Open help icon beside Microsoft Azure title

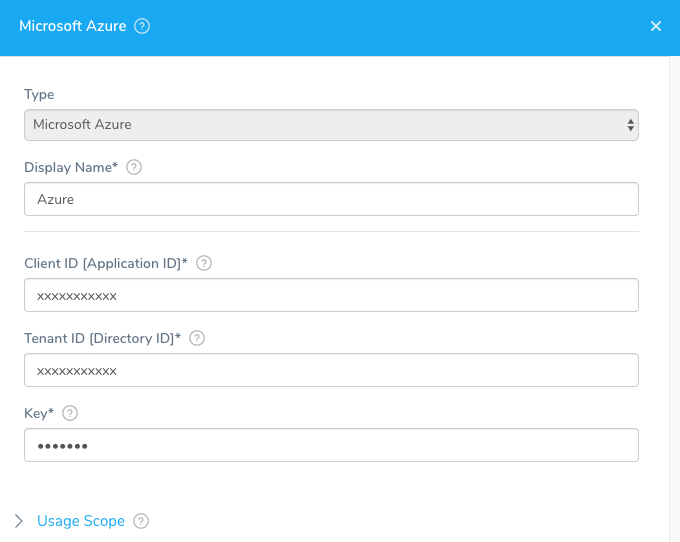(142, 26)
